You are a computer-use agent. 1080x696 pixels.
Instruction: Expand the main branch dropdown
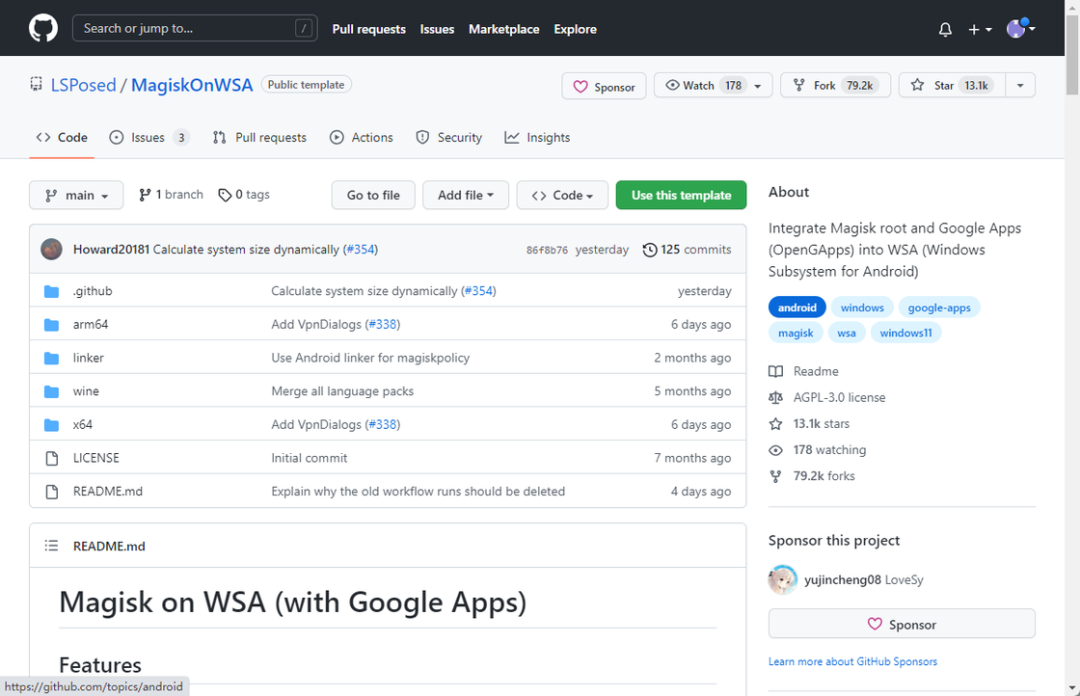[x=76, y=195]
